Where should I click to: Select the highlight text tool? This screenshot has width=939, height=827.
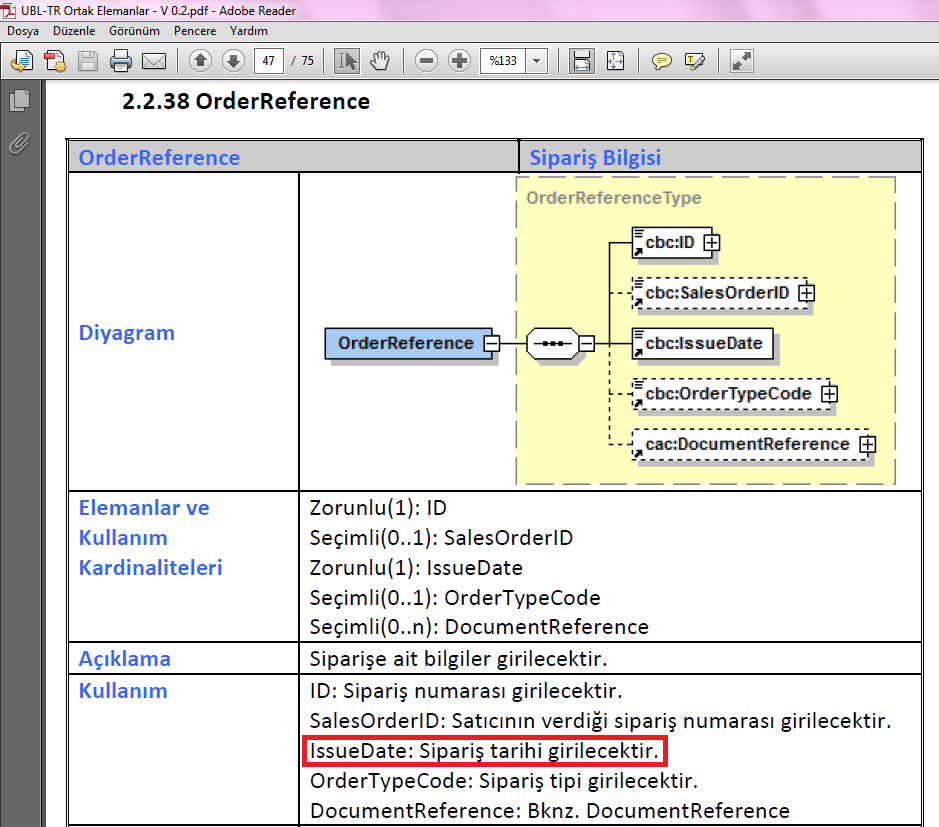click(x=694, y=61)
